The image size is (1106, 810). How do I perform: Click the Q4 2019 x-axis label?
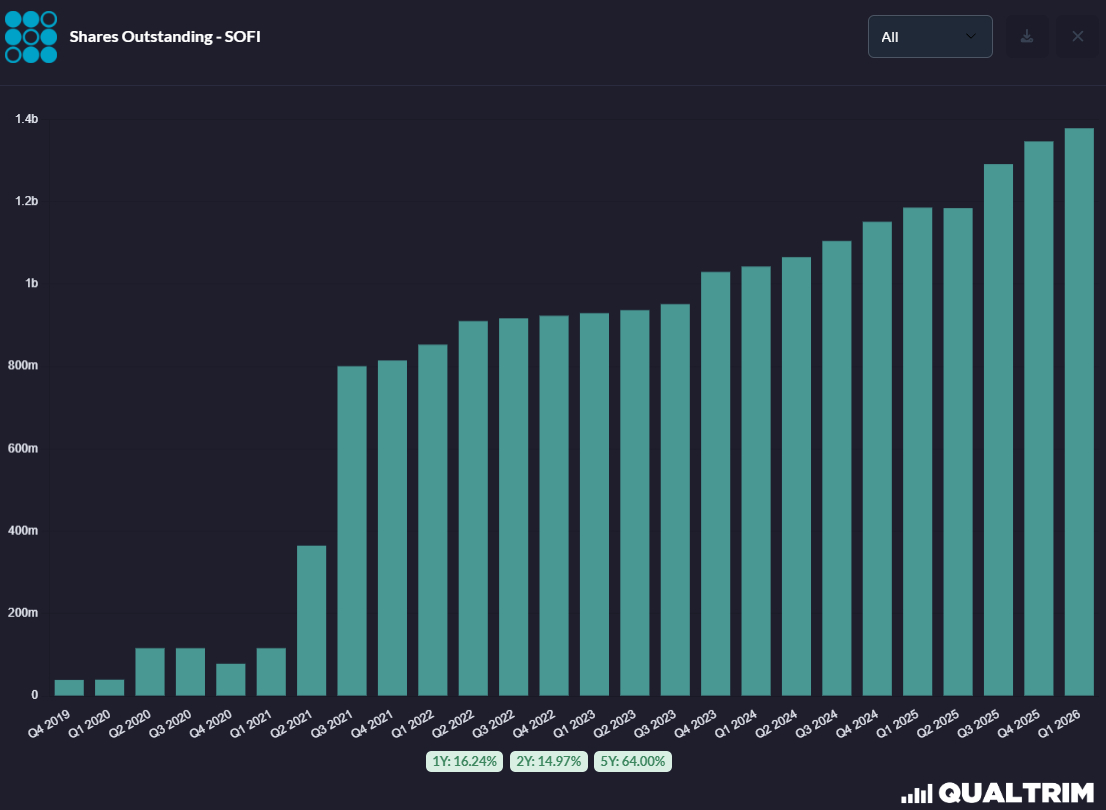(x=49, y=723)
